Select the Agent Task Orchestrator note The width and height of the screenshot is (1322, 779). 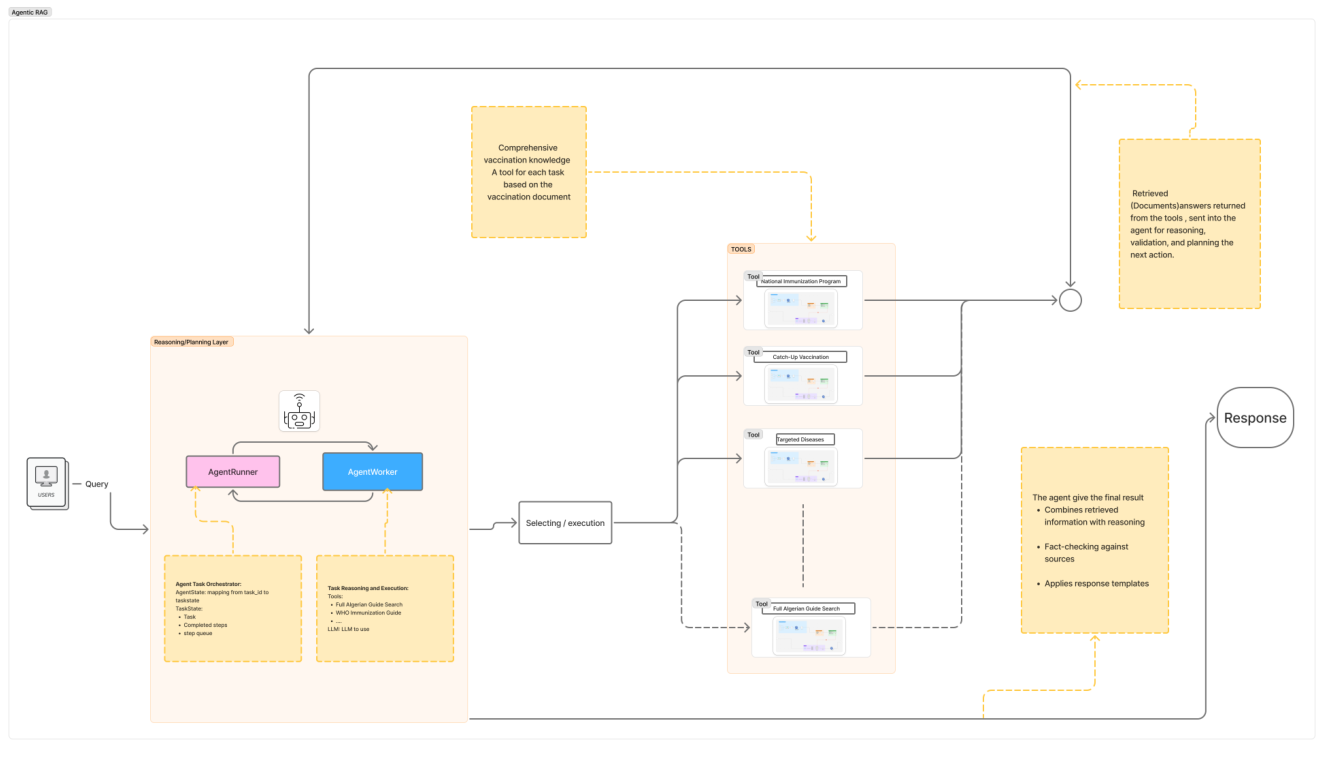pos(232,608)
